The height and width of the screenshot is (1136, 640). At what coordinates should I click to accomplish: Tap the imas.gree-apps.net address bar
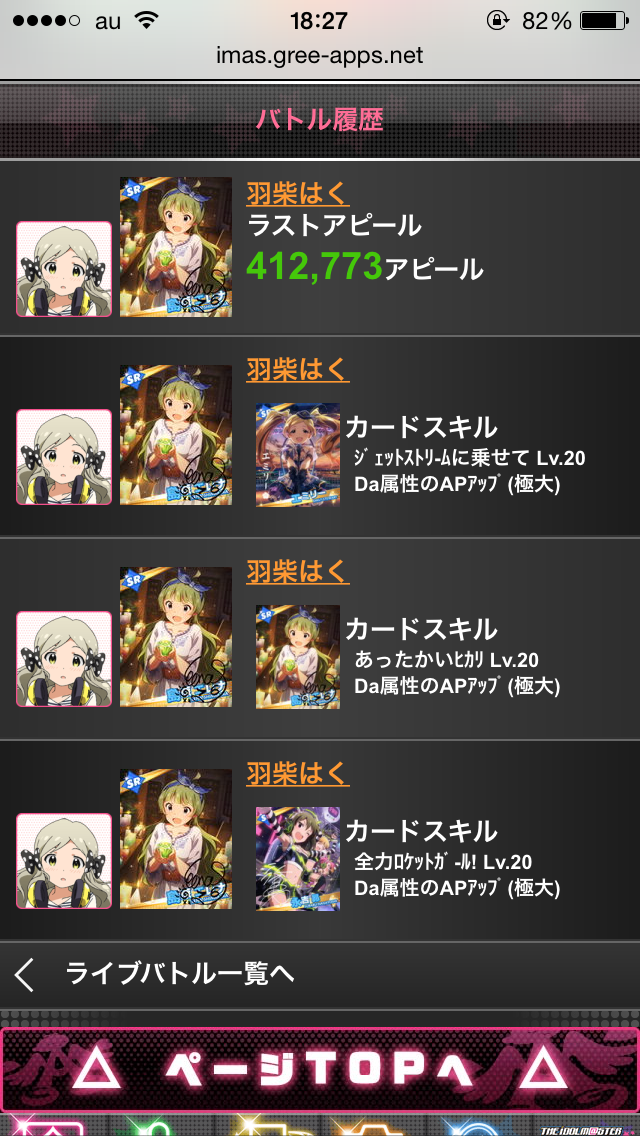pyautogui.click(x=320, y=55)
